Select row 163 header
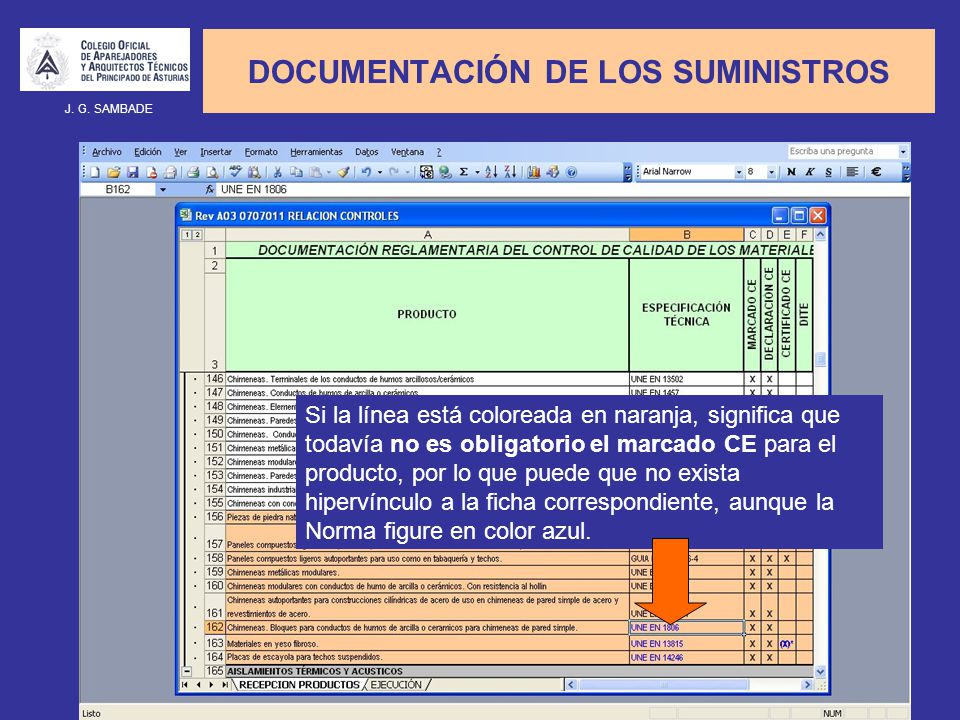 pyautogui.click(x=214, y=643)
